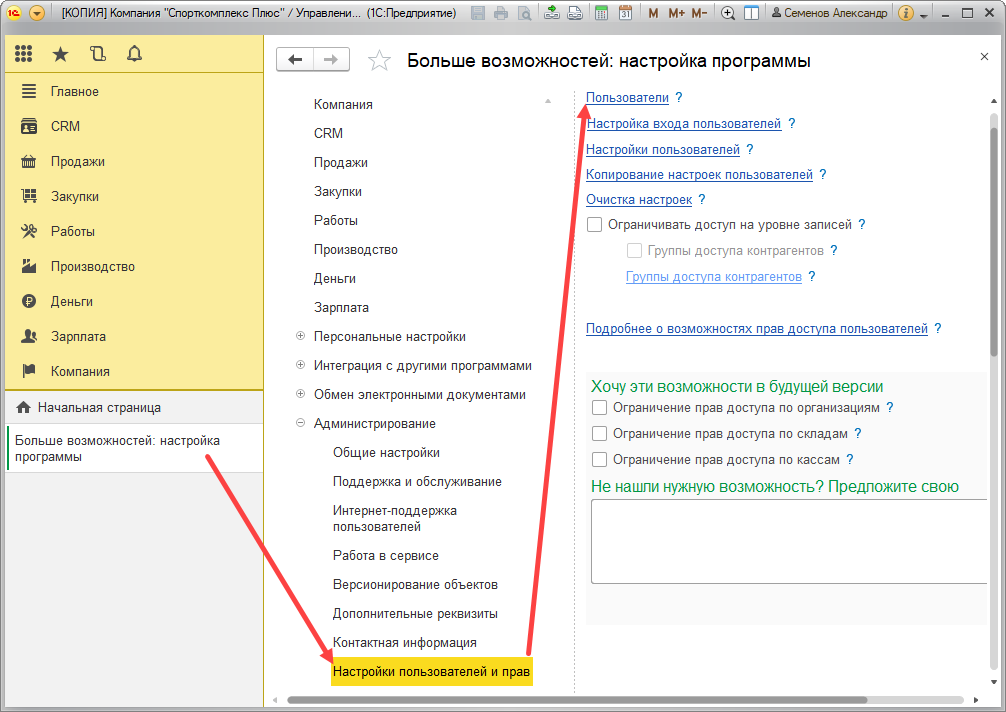This screenshot has height=712, width=1006.
Task: Add page to favorites with star outline
Action: (379, 61)
